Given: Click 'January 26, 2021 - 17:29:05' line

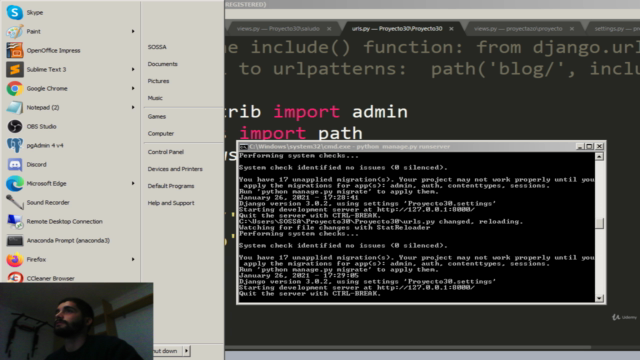Looking at the screenshot, I should tap(298, 276).
